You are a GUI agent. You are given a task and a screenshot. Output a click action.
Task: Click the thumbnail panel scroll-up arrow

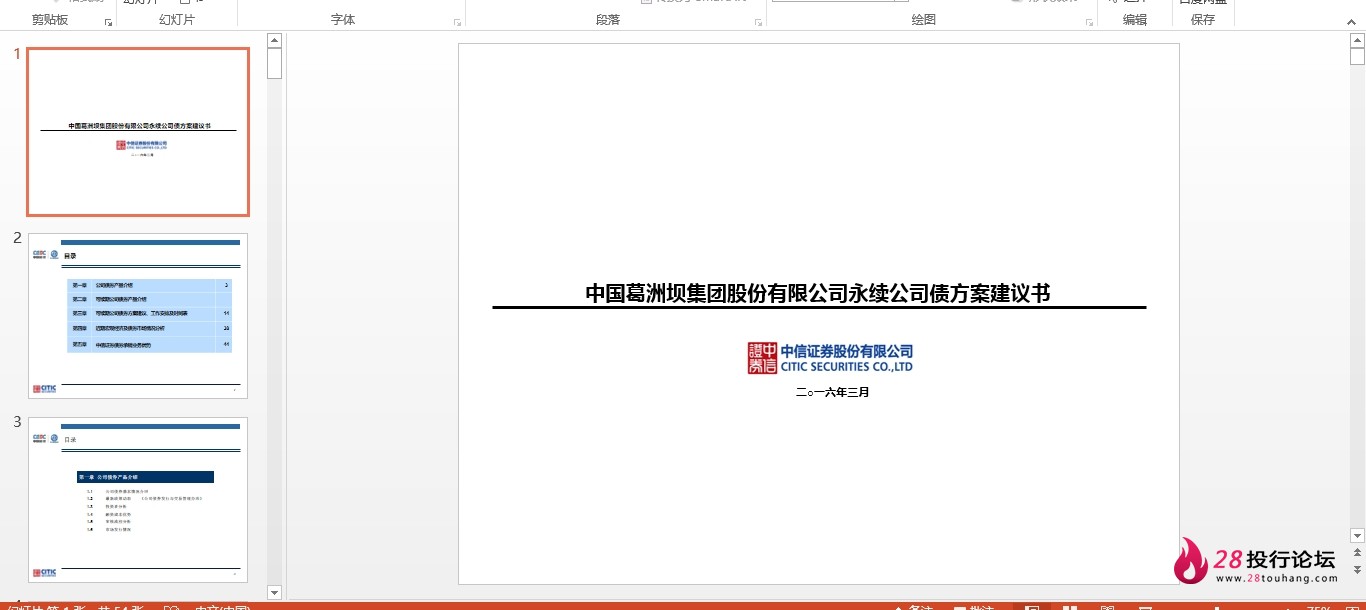275,40
